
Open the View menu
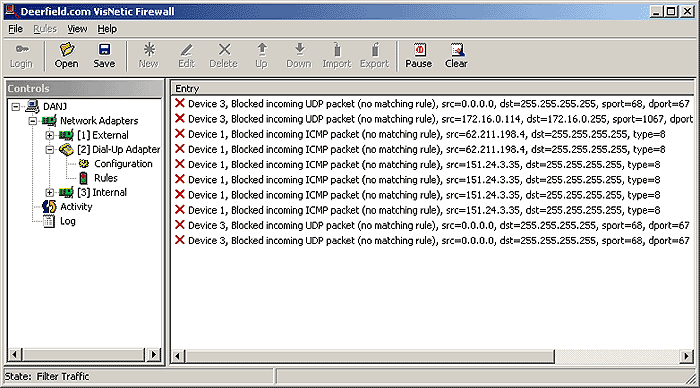pyautogui.click(x=77, y=29)
